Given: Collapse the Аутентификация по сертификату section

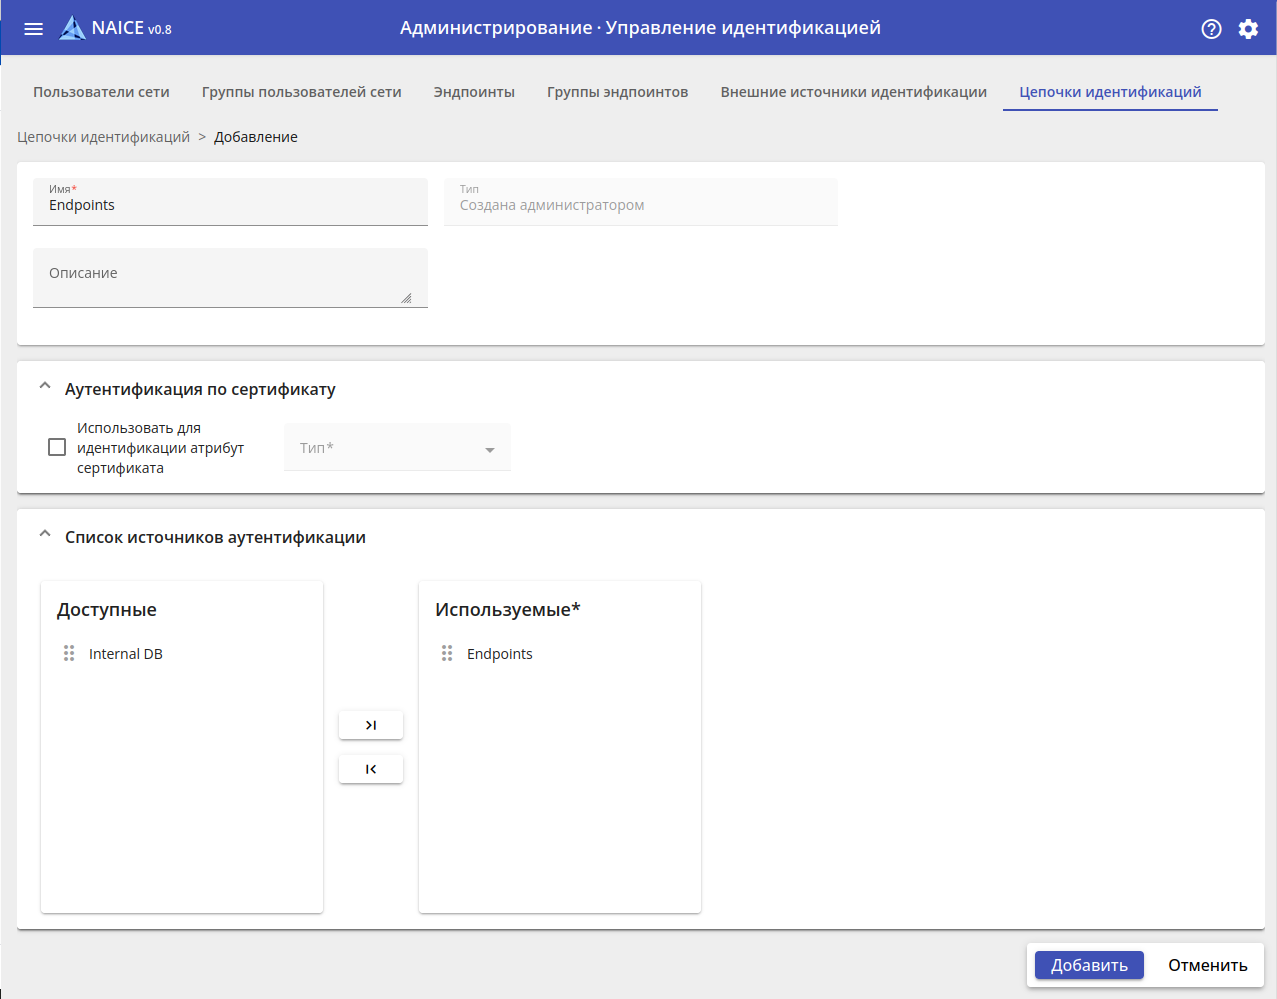Looking at the screenshot, I should 45,387.
